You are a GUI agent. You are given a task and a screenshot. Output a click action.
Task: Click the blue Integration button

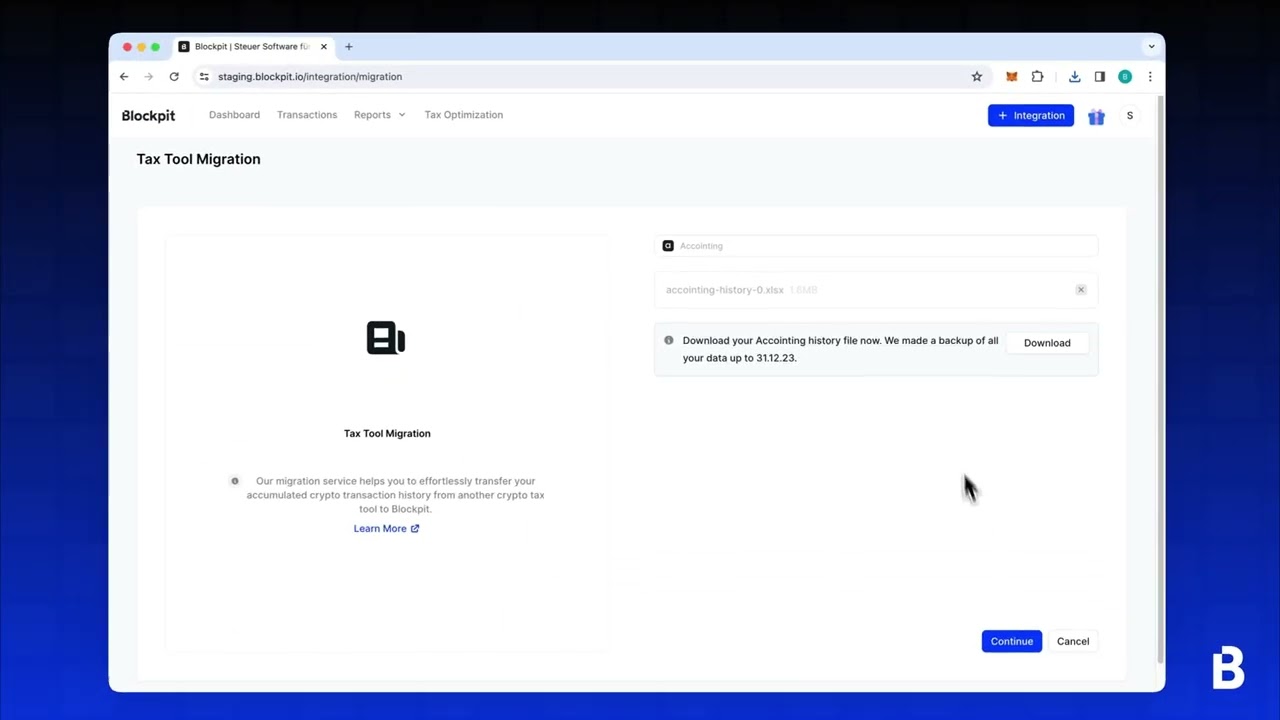point(1031,115)
